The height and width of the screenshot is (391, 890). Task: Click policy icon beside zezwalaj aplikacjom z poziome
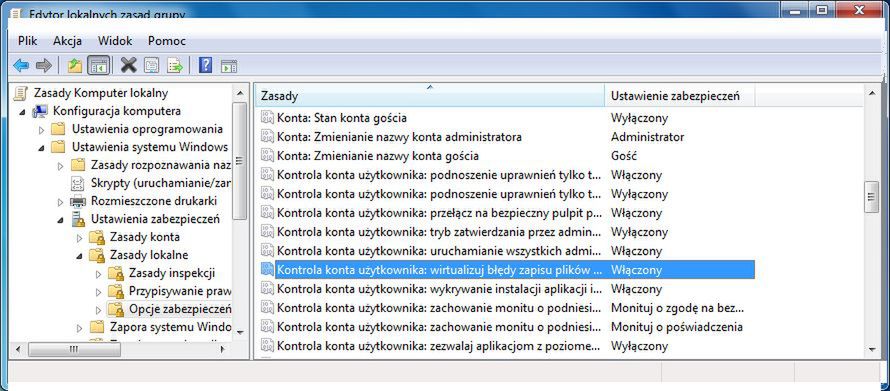267,346
